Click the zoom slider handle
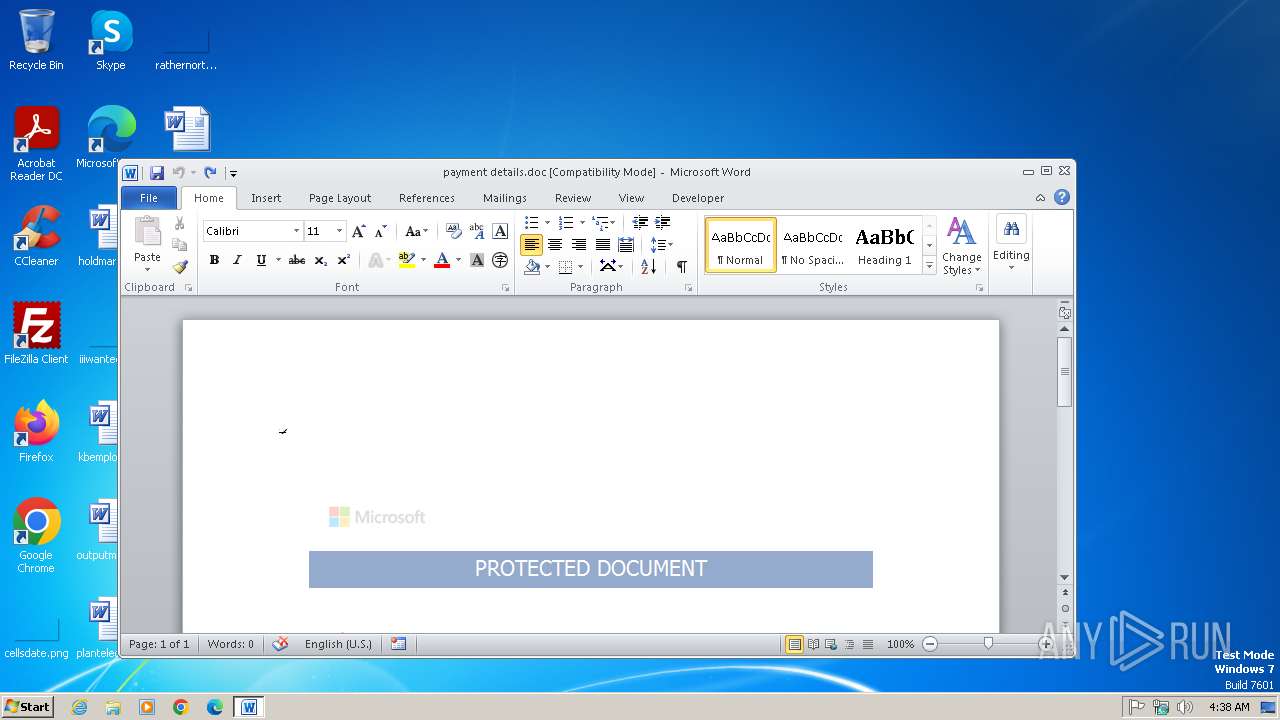The height and width of the screenshot is (720, 1280). 988,644
